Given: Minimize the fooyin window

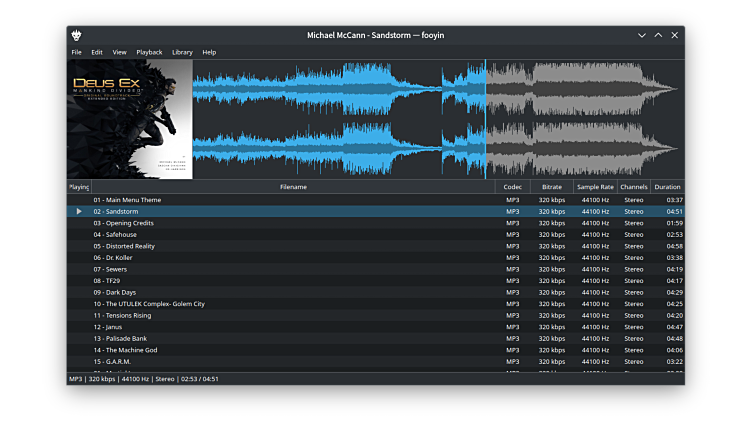Looking at the screenshot, I should pyautogui.click(x=641, y=35).
